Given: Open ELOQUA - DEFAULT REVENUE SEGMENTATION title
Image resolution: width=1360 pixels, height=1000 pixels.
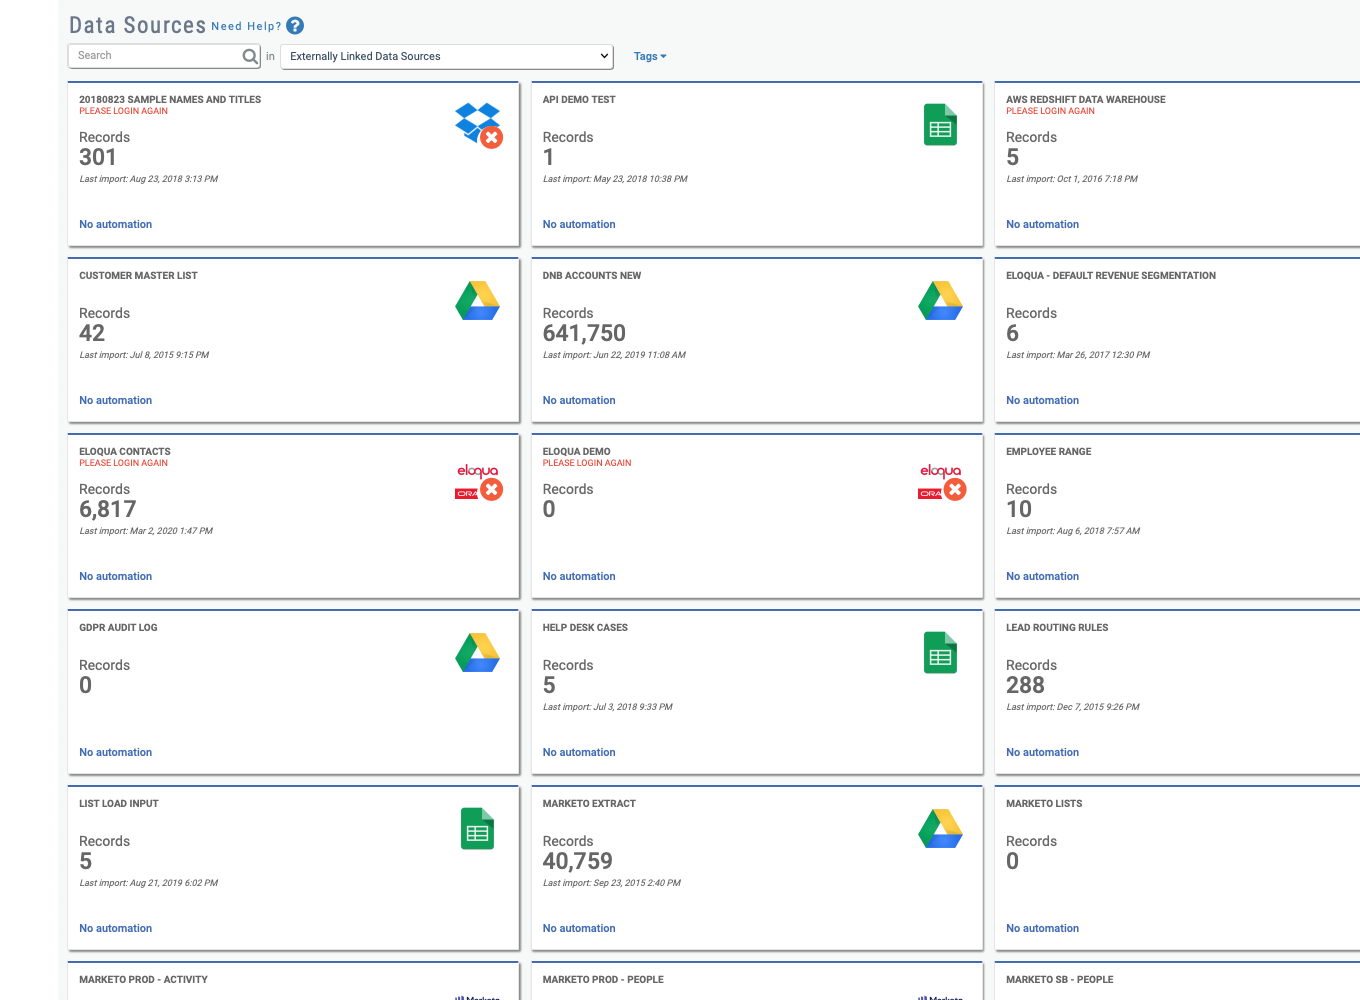Looking at the screenshot, I should pos(1111,276).
